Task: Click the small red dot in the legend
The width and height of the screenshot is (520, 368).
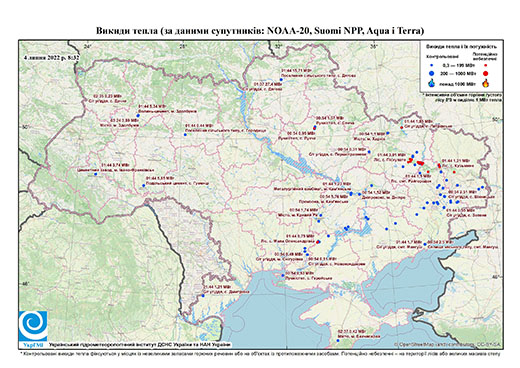Action: pos(486,65)
